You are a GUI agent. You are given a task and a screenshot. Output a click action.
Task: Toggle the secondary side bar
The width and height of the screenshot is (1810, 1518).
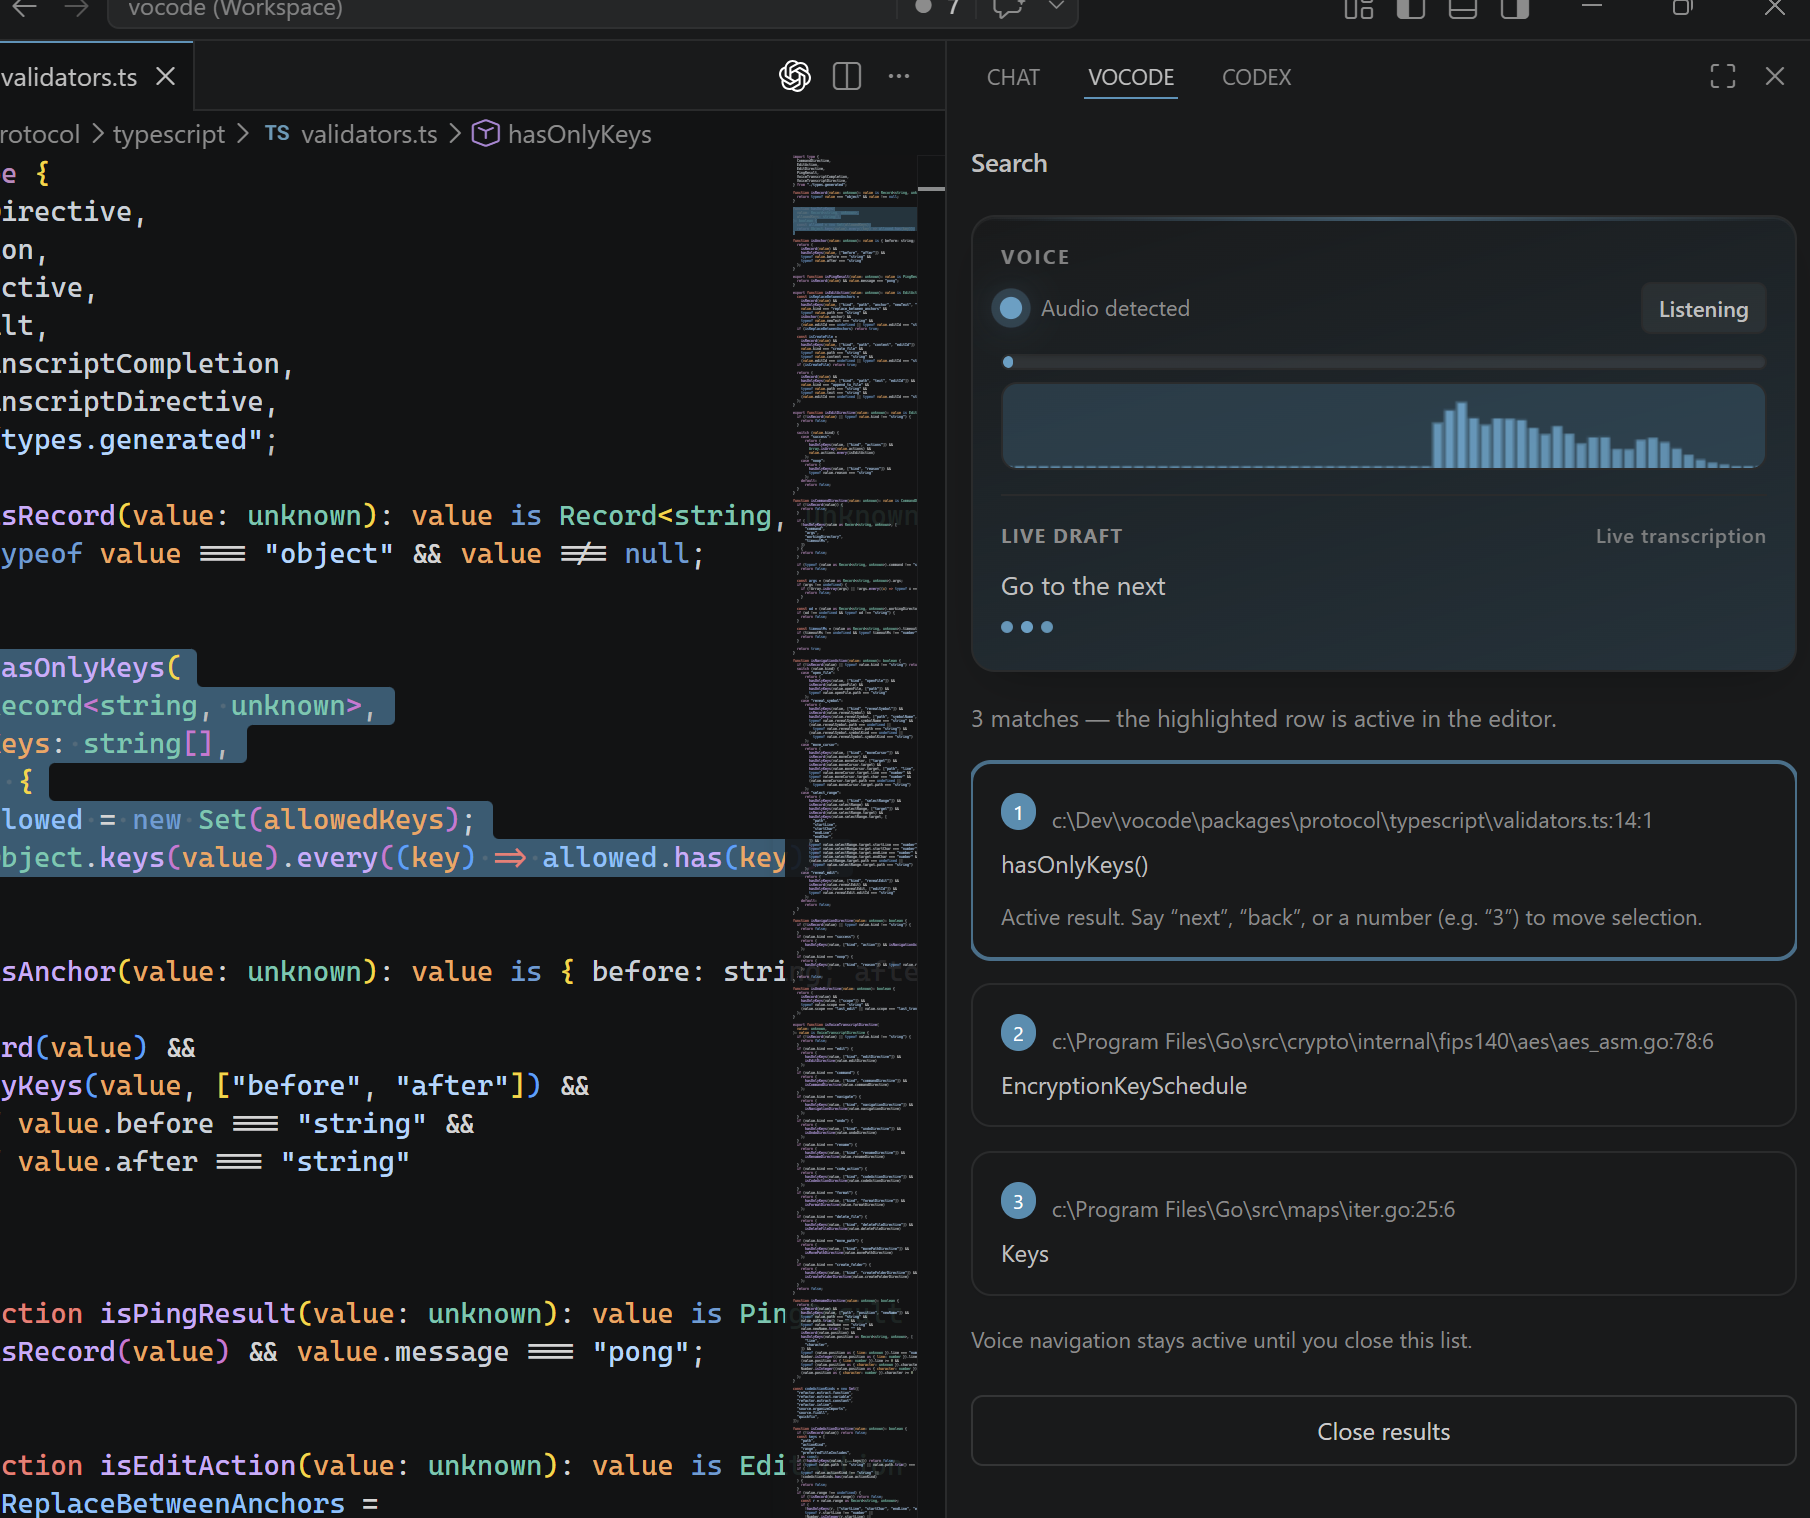click(x=1514, y=9)
